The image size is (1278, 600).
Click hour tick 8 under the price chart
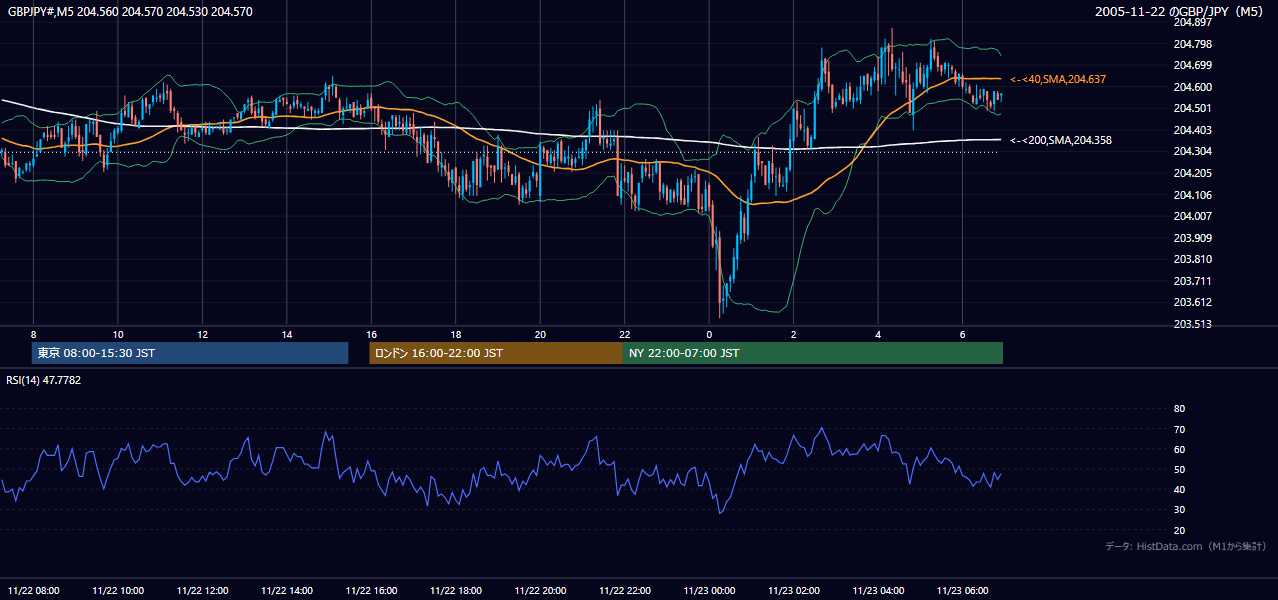(33, 334)
